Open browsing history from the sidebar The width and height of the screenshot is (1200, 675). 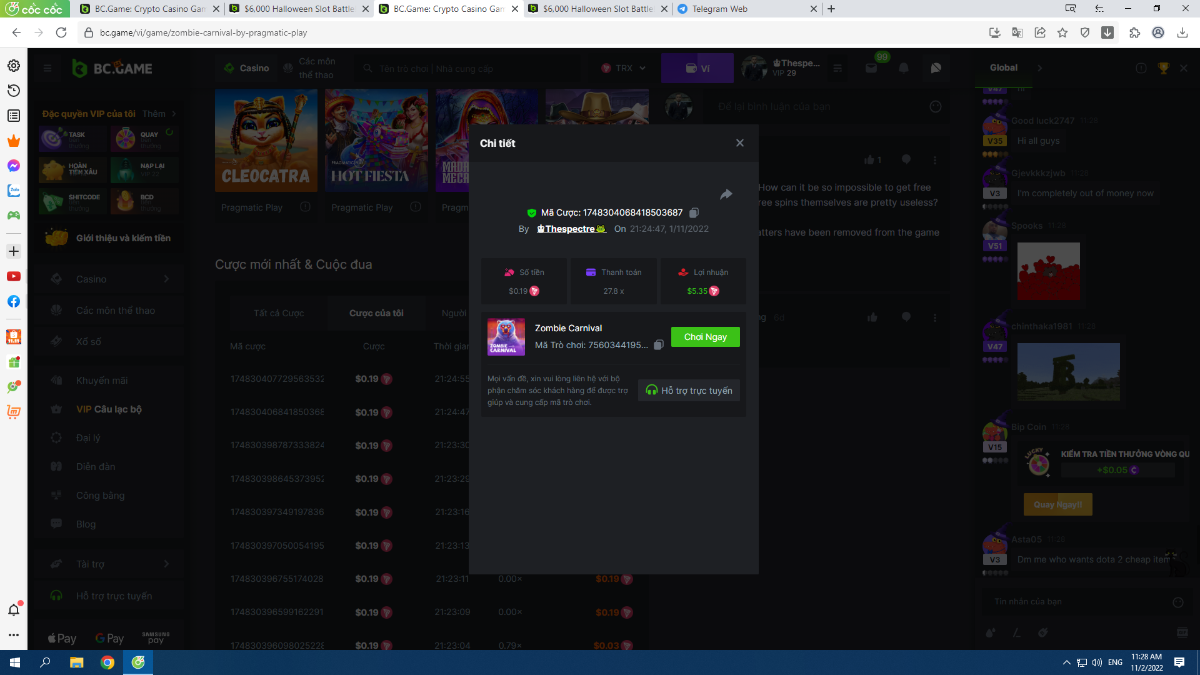point(14,91)
